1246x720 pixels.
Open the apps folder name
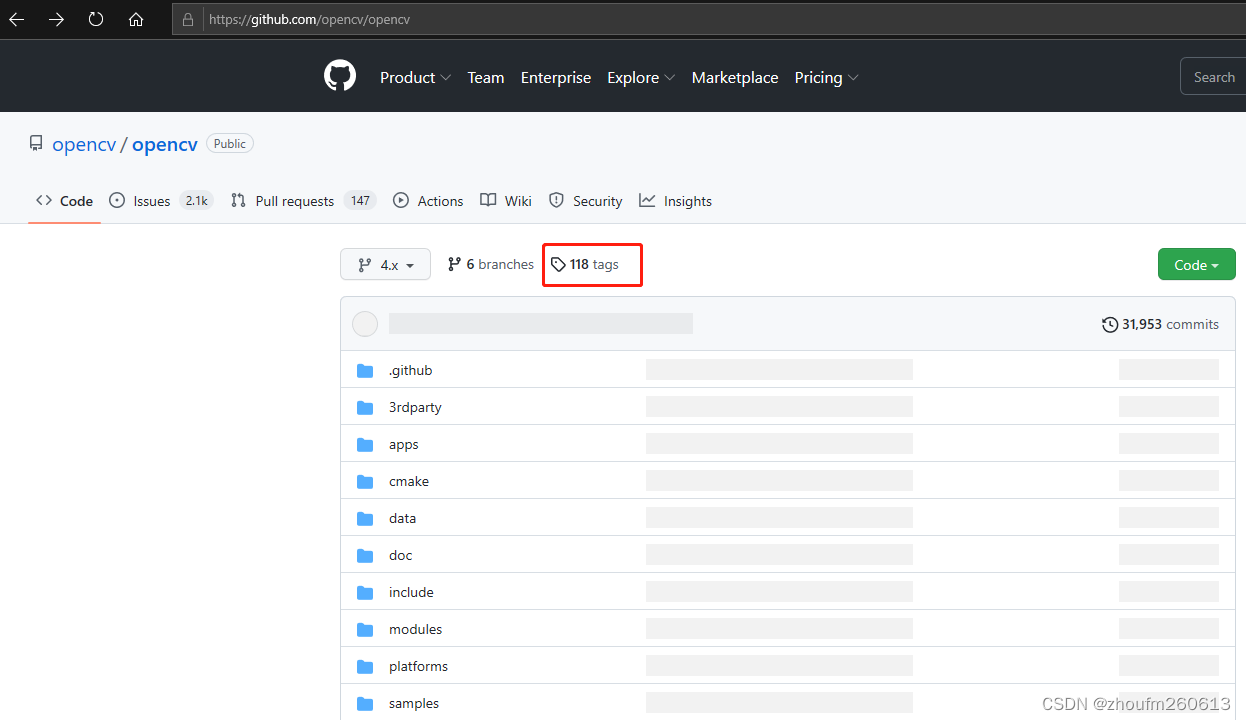coord(404,445)
